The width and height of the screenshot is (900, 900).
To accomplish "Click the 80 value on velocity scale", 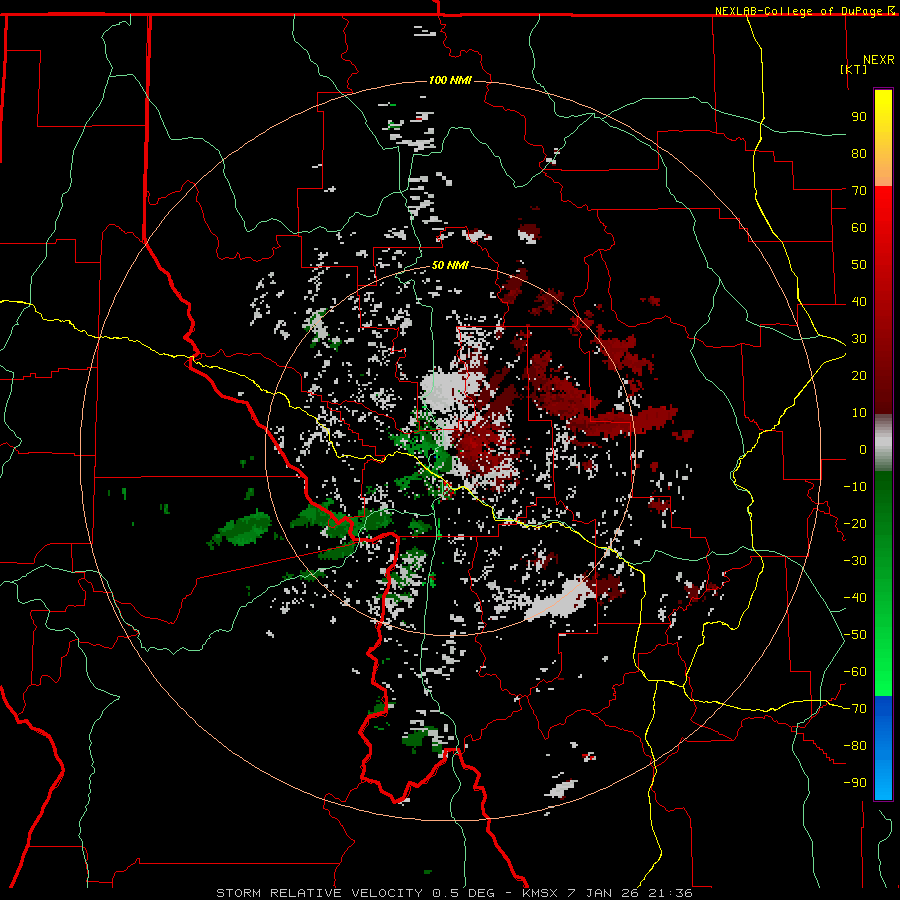I will tap(859, 154).
